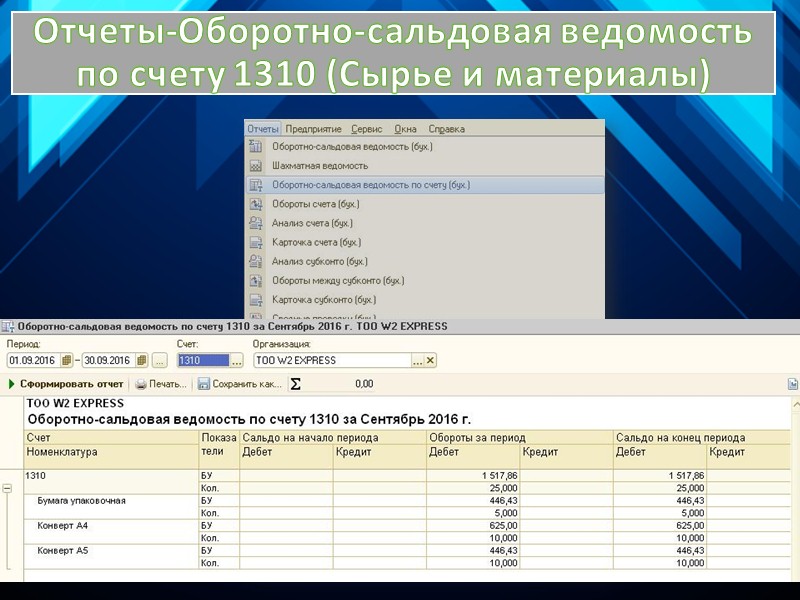Viewport: 800px width, 600px height.
Task: Click the sigma sum icon
Action: [295, 384]
